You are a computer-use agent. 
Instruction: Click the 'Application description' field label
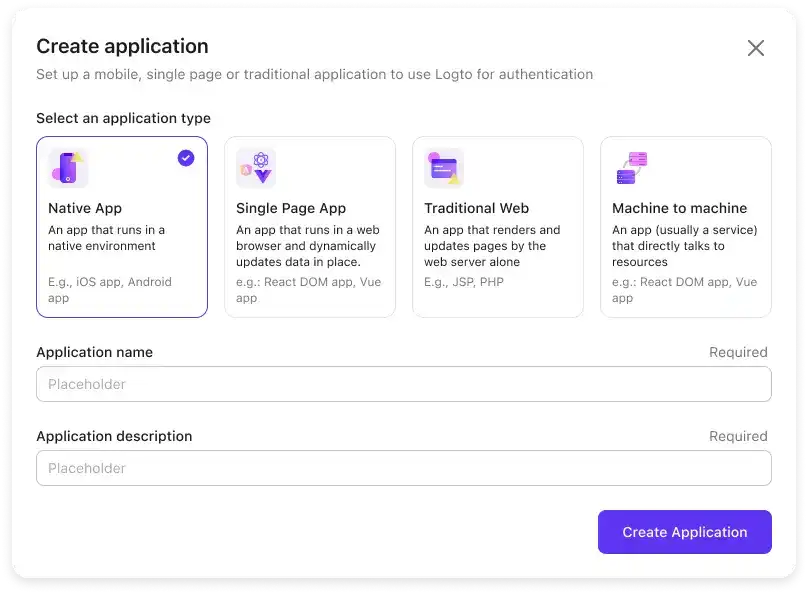114,436
